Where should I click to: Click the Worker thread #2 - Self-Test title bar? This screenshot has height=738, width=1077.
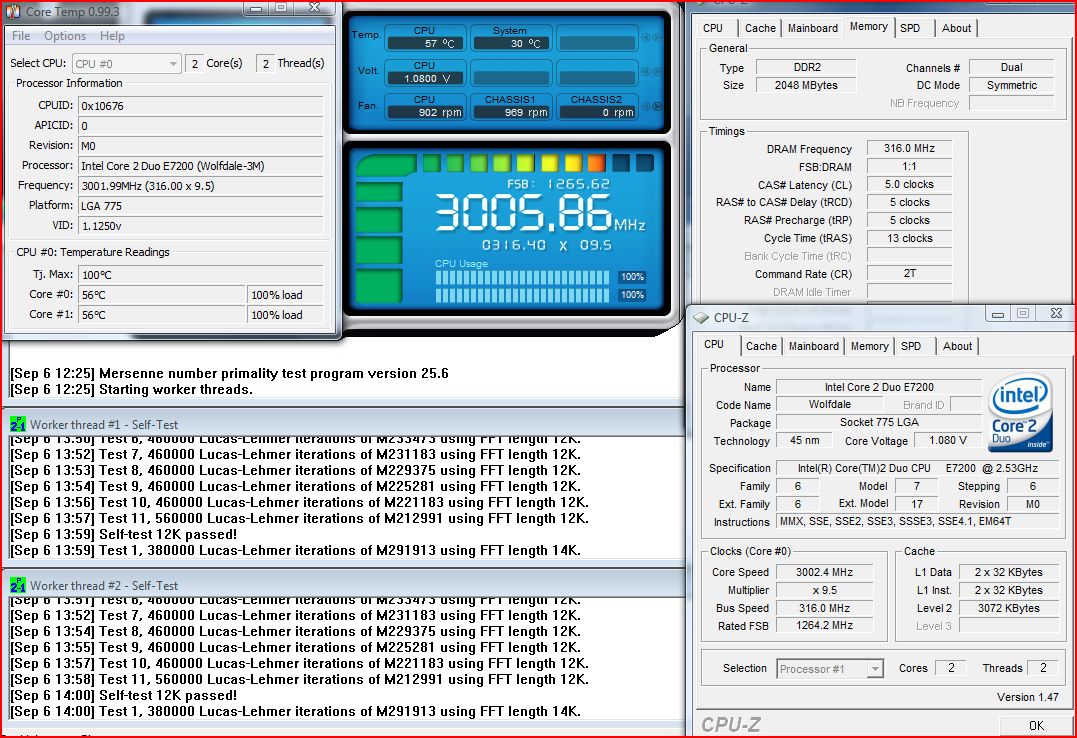point(343,585)
